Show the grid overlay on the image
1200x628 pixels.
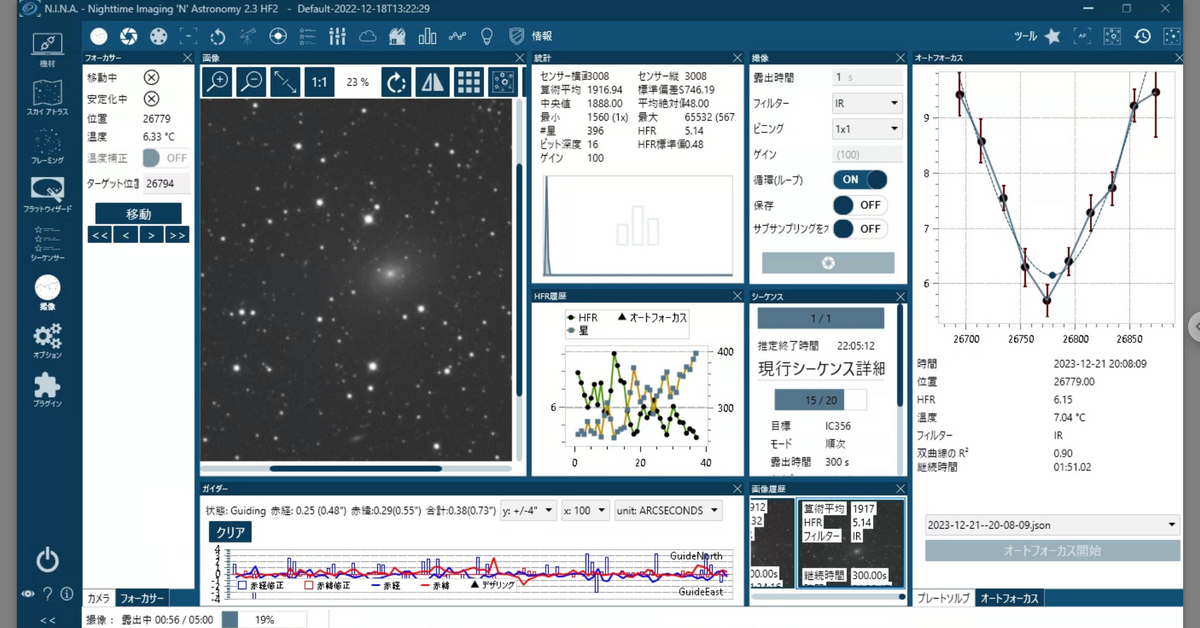(468, 82)
